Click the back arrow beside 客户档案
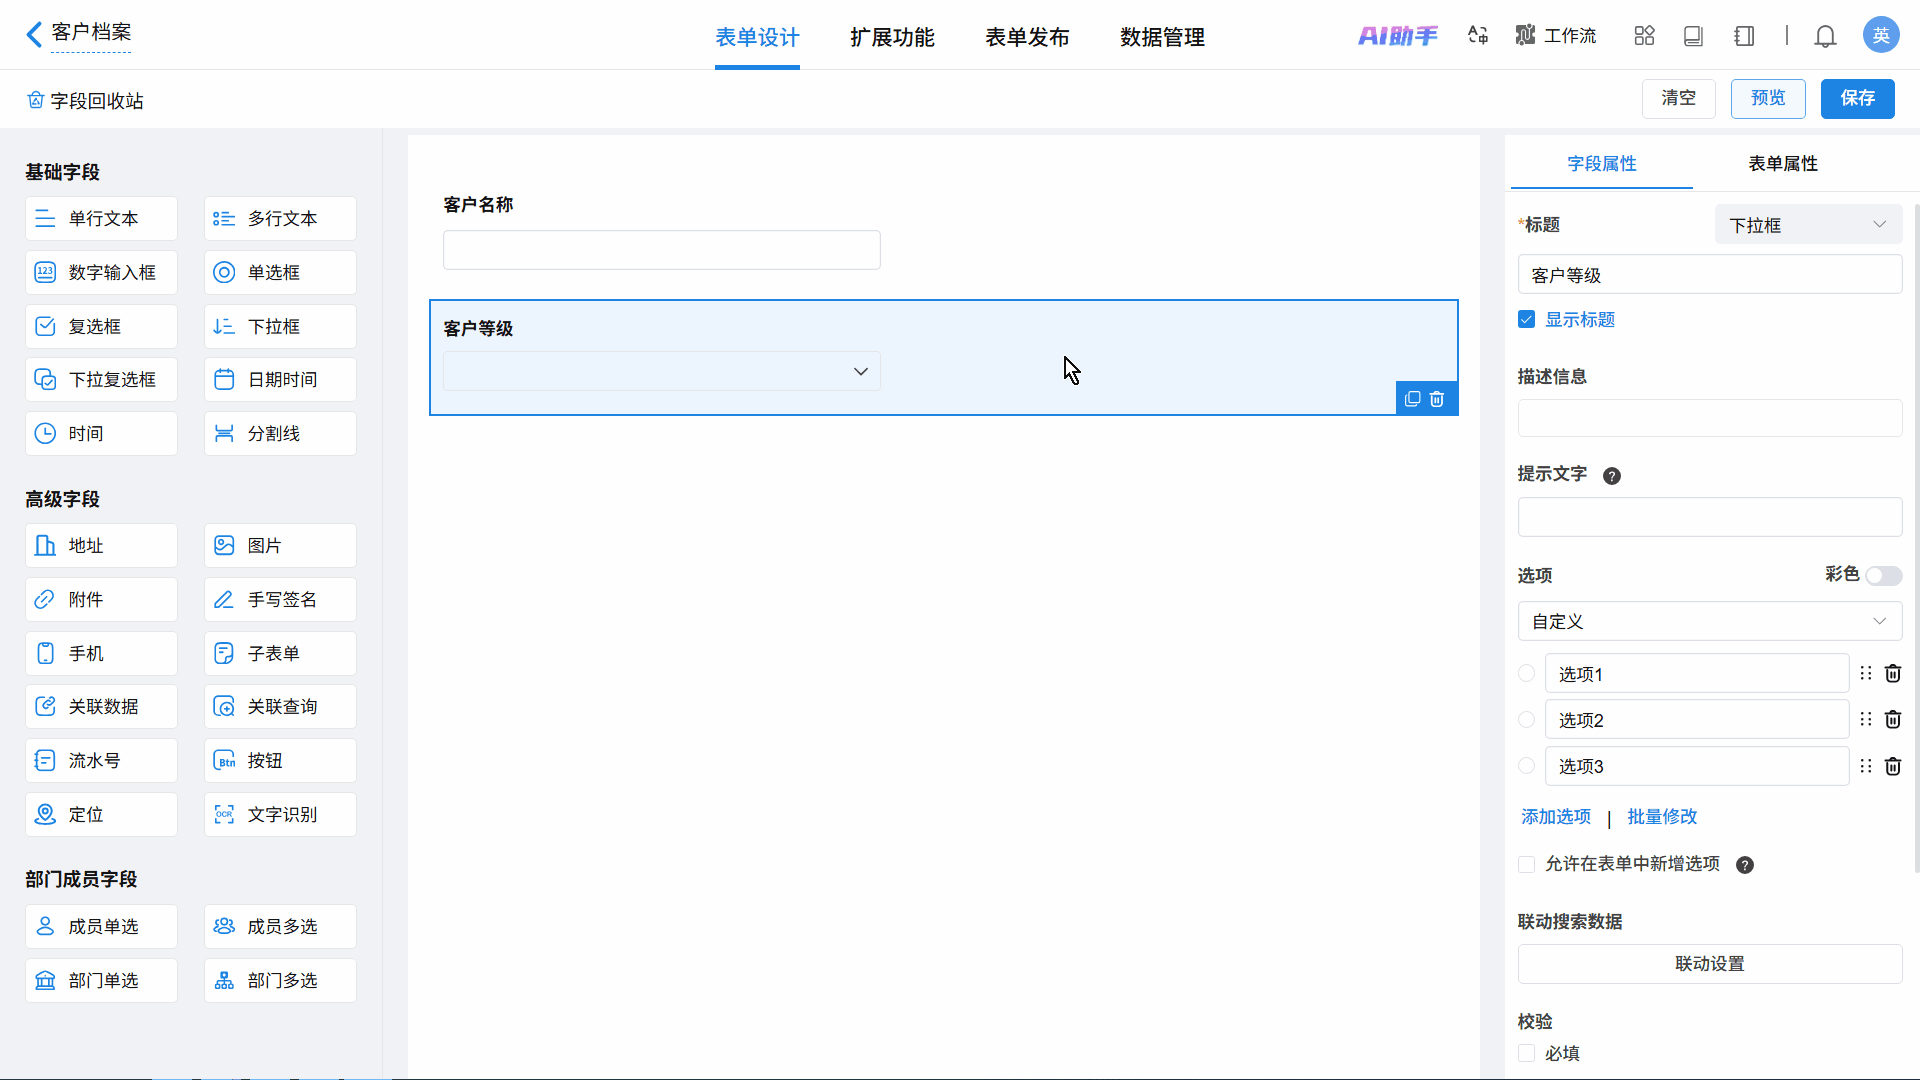The height and width of the screenshot is (1080, 1920). click(x=33, y=34)
